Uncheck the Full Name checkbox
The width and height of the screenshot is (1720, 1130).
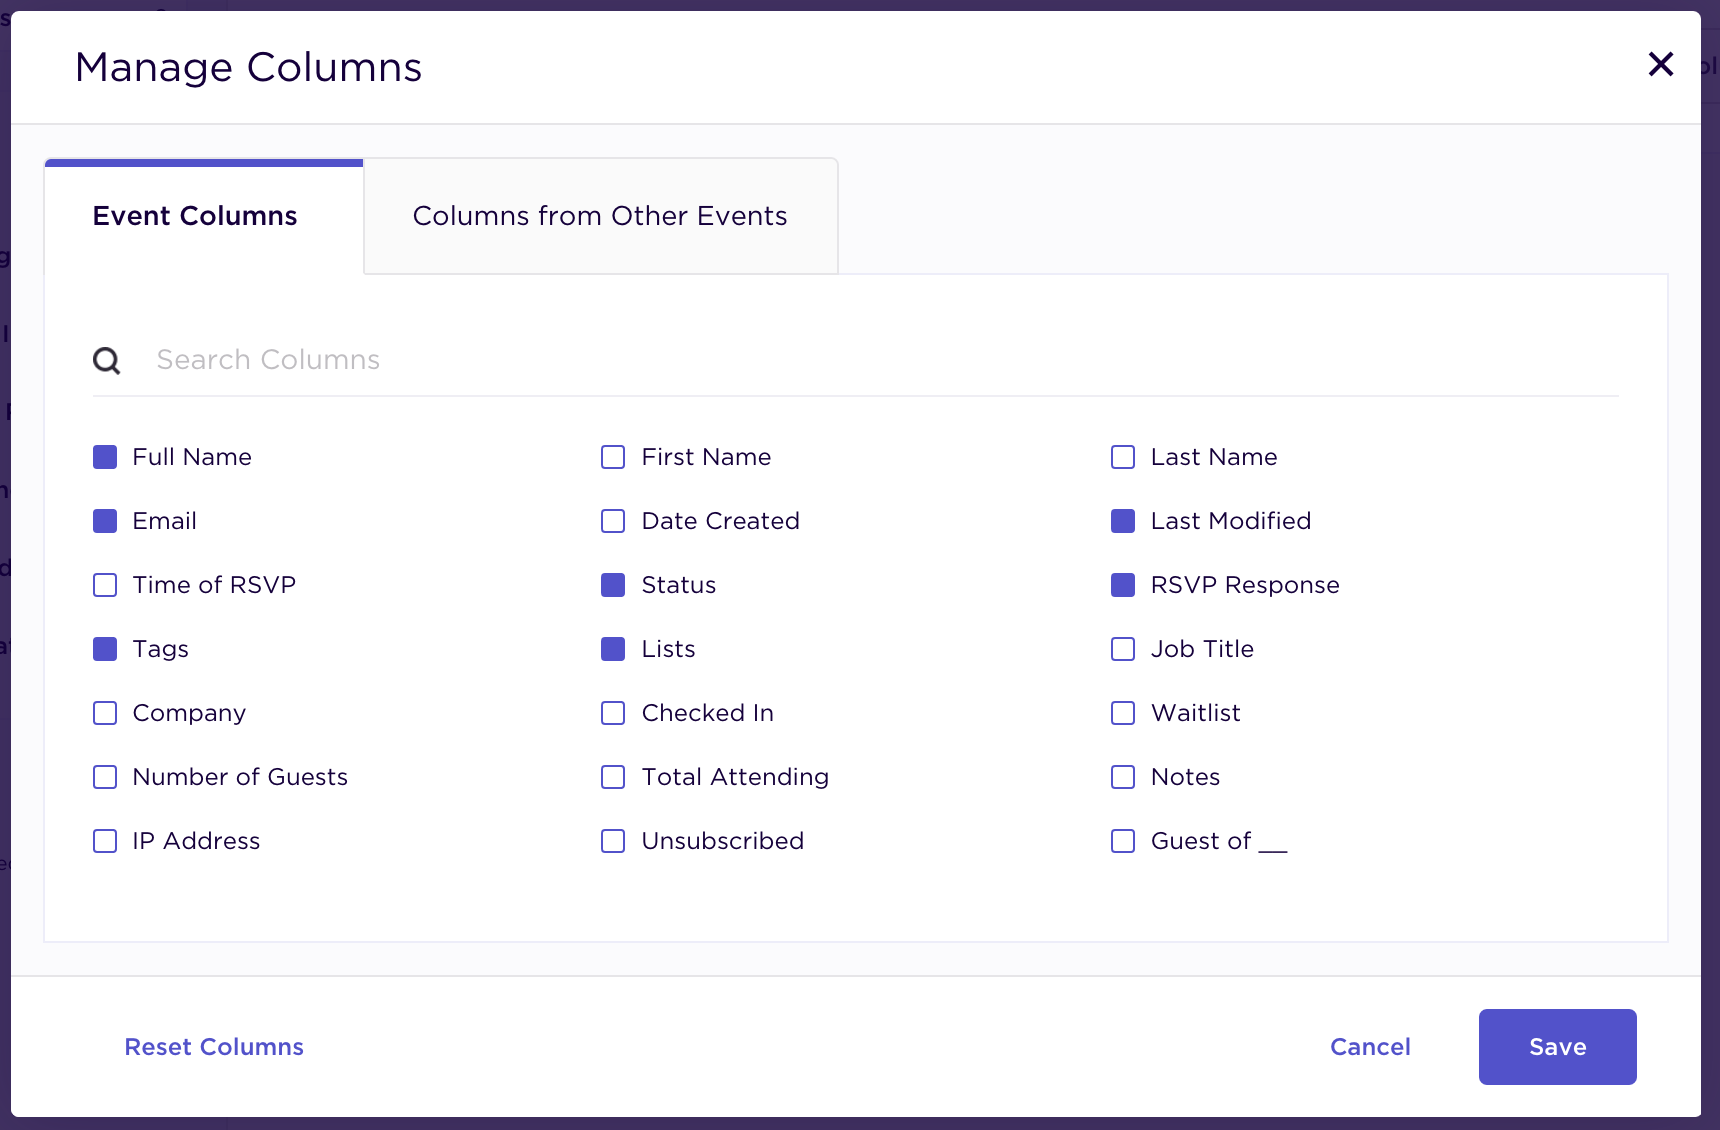pyautogui.click(x=105, y=457)
